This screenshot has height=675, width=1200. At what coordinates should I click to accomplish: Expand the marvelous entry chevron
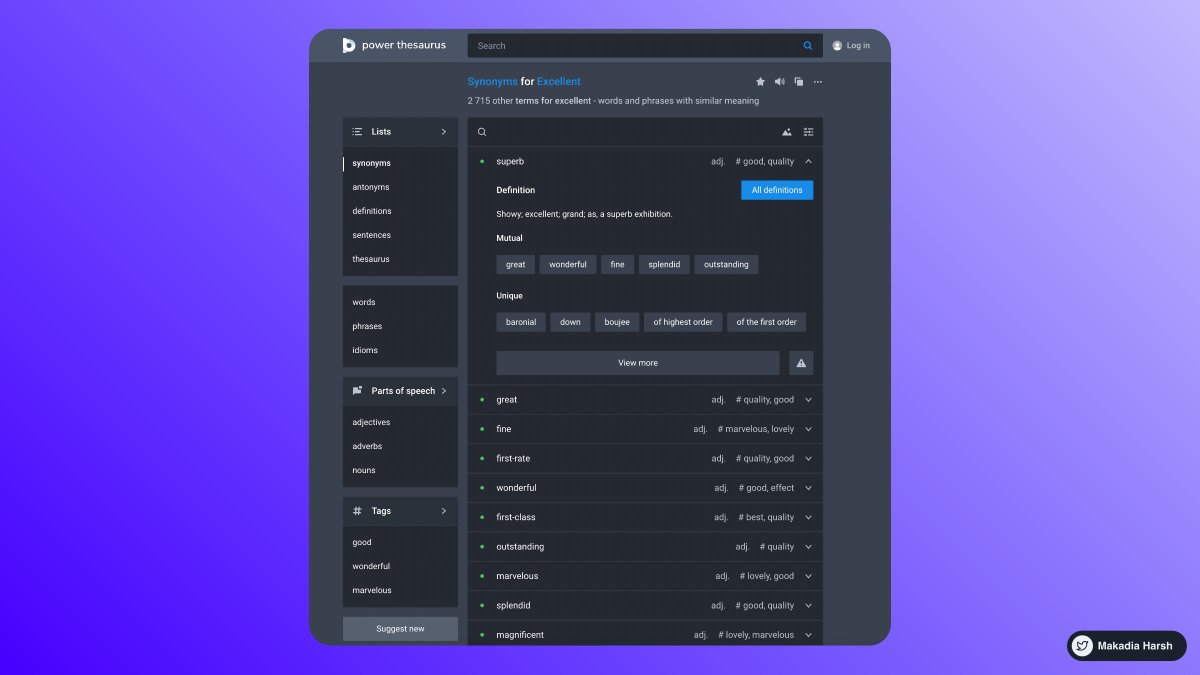(x=808, y=576)
